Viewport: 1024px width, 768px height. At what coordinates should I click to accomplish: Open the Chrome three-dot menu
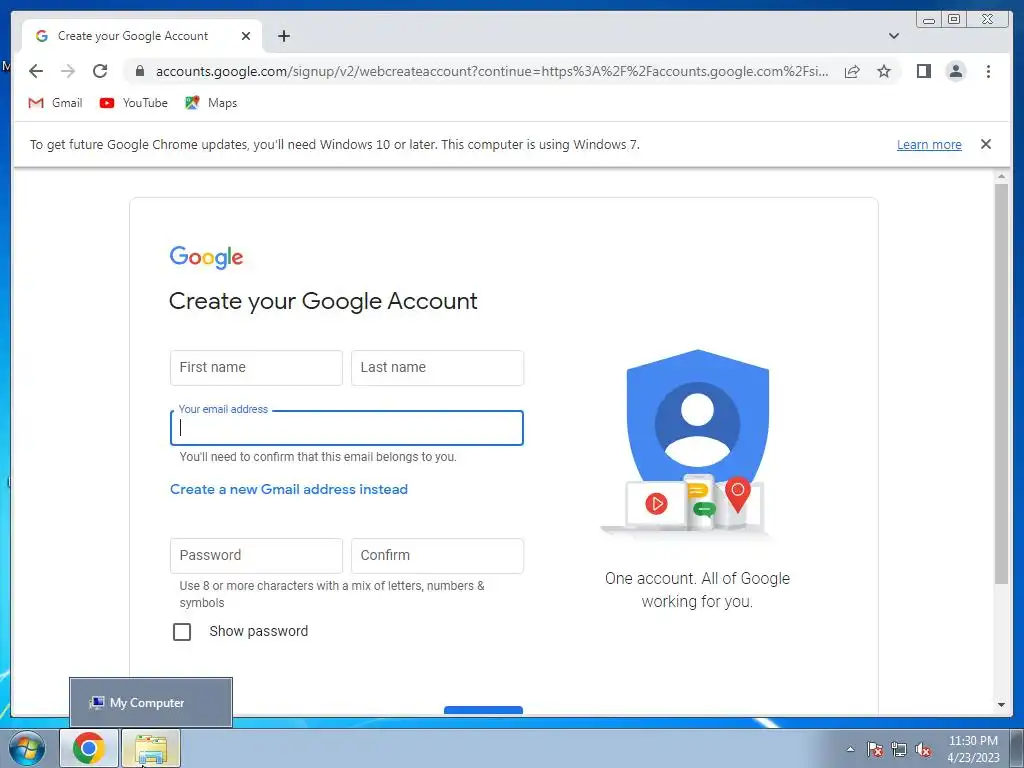988,71
